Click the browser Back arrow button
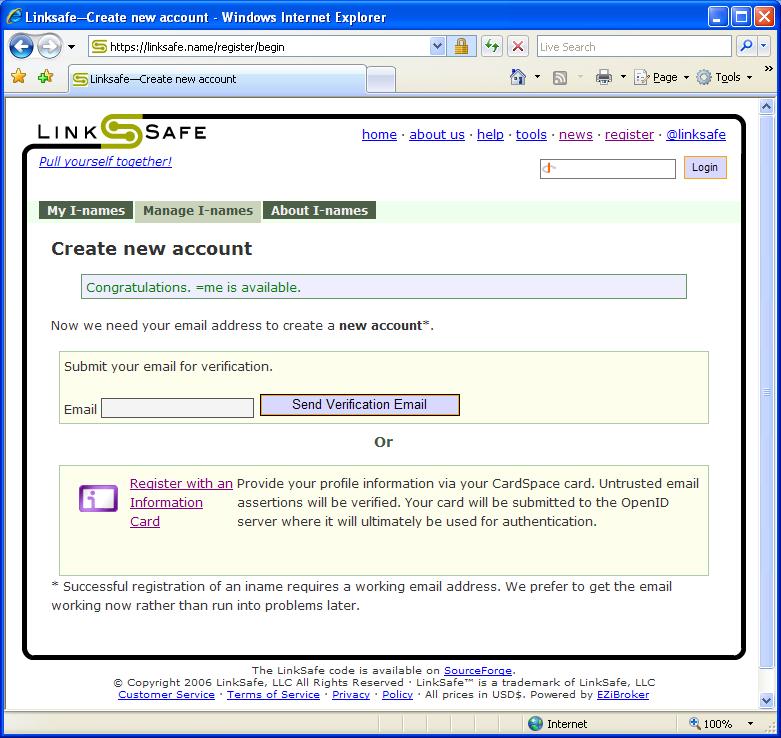The width and height of the screenshot is (781, 738). (22, 47)
